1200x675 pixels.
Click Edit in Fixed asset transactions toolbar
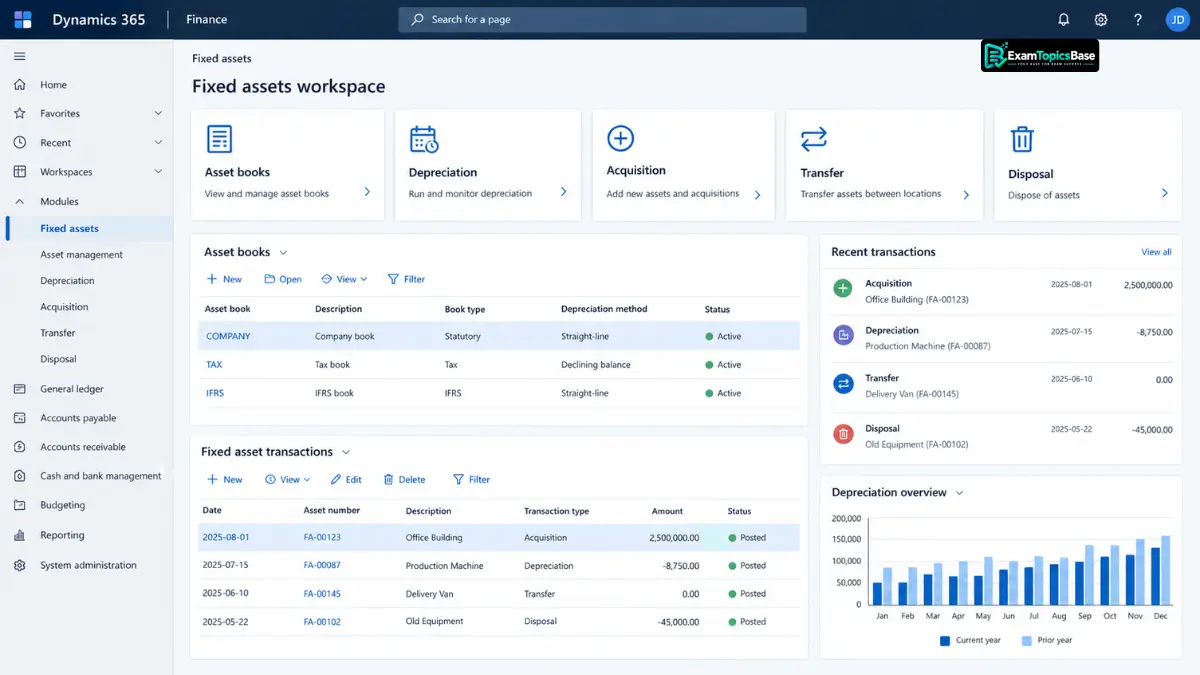coord(346,480)
